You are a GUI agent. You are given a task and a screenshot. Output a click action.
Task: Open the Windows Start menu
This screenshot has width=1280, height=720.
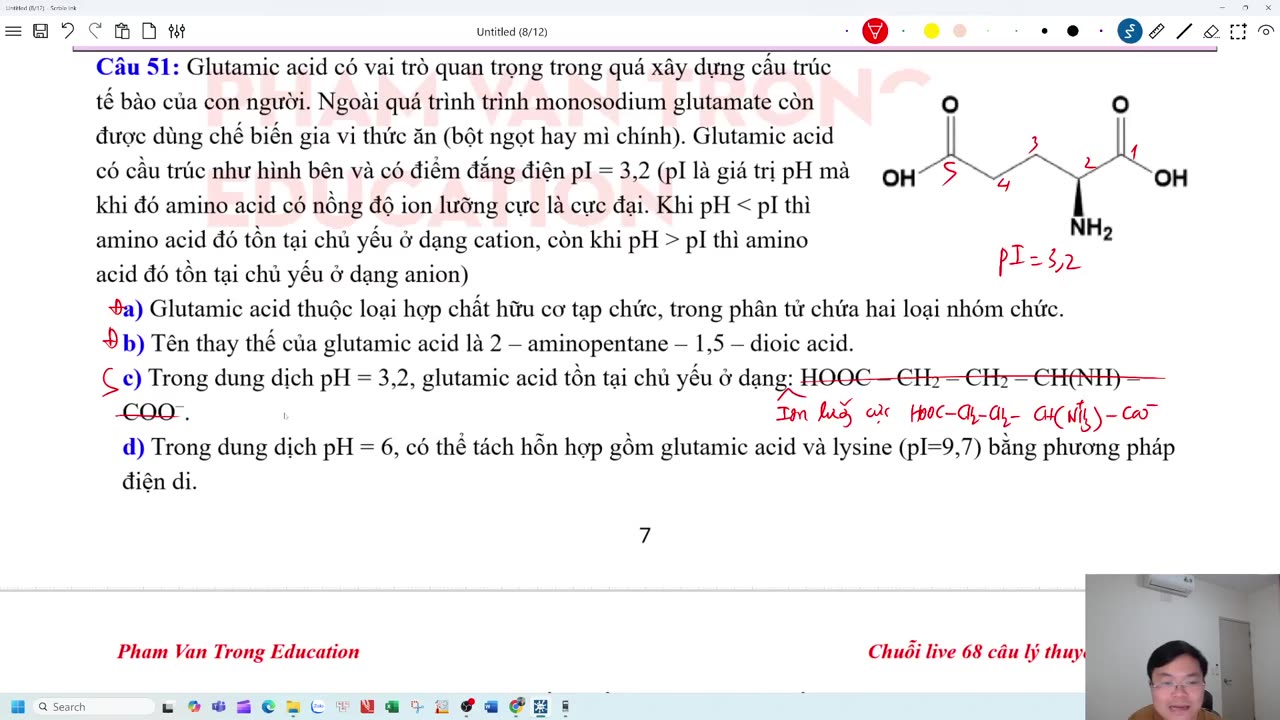pos(17,707)
